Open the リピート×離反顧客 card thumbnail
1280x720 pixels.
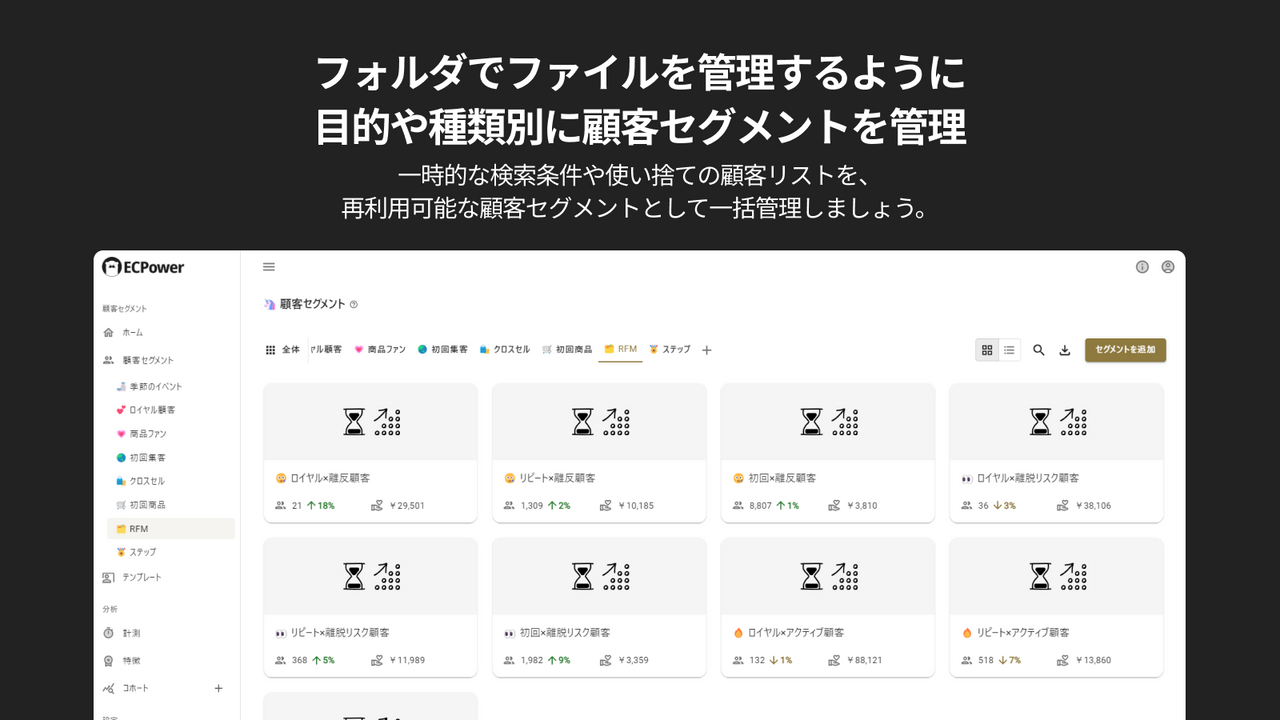point(599,422)
